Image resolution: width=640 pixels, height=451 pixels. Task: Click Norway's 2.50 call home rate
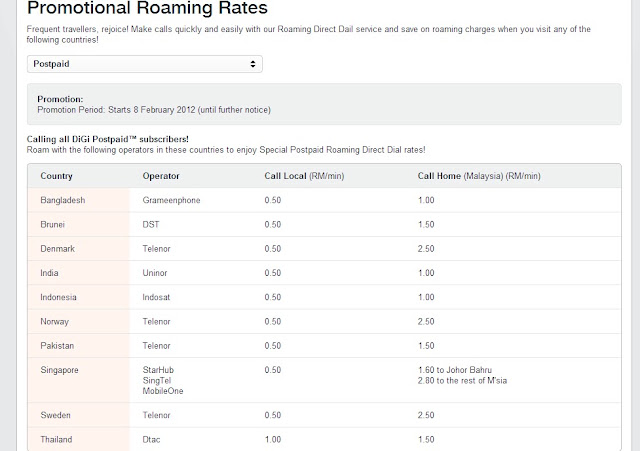click(x=426, y=322)
